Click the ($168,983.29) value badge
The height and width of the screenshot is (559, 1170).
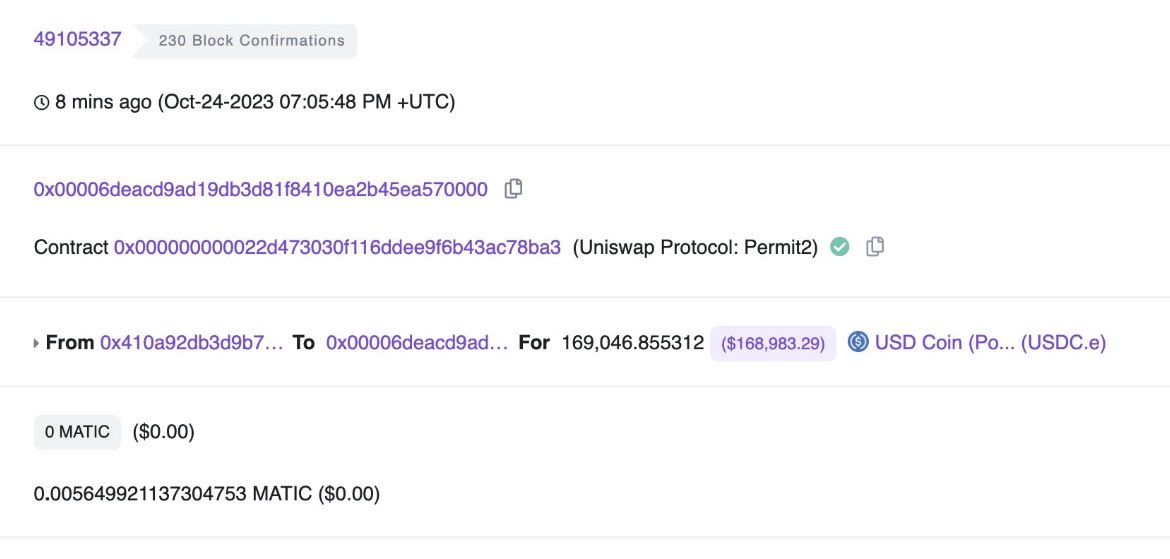coord(773,343)
